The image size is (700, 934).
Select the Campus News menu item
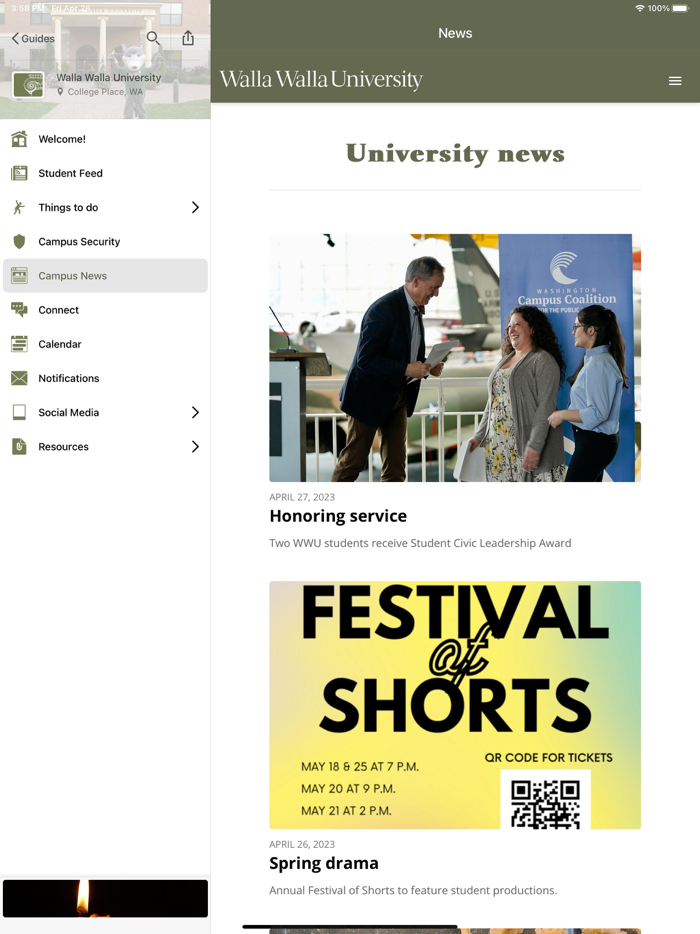pyautogui.click(x=105, y=276)
